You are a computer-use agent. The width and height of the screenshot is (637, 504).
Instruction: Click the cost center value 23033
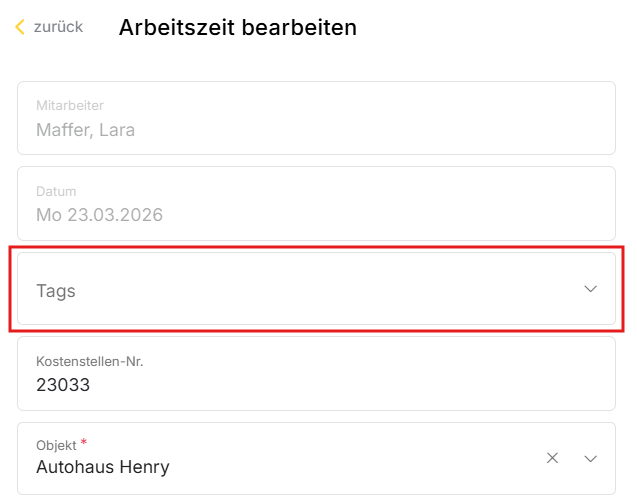(63, 384)
